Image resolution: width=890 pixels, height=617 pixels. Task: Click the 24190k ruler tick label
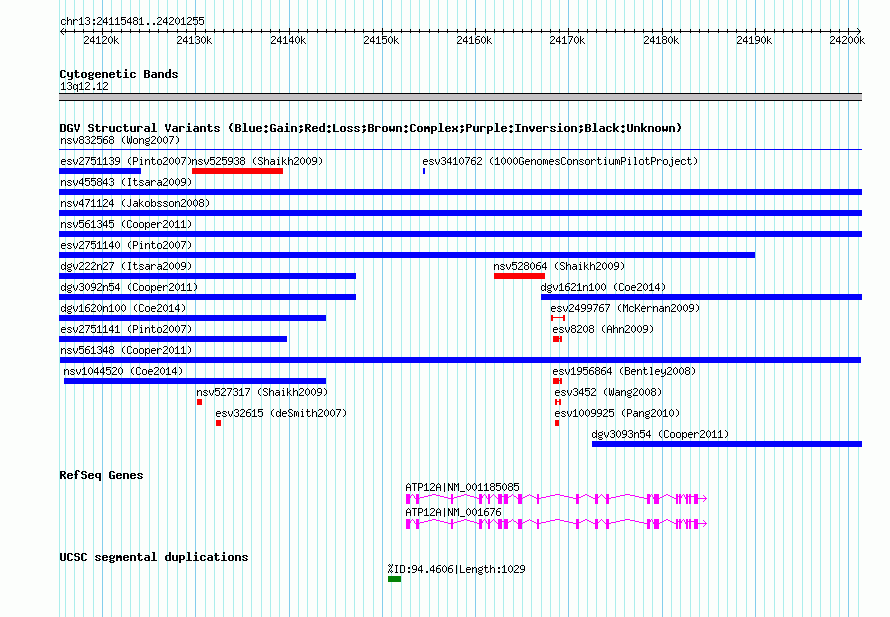pos(754,40)
